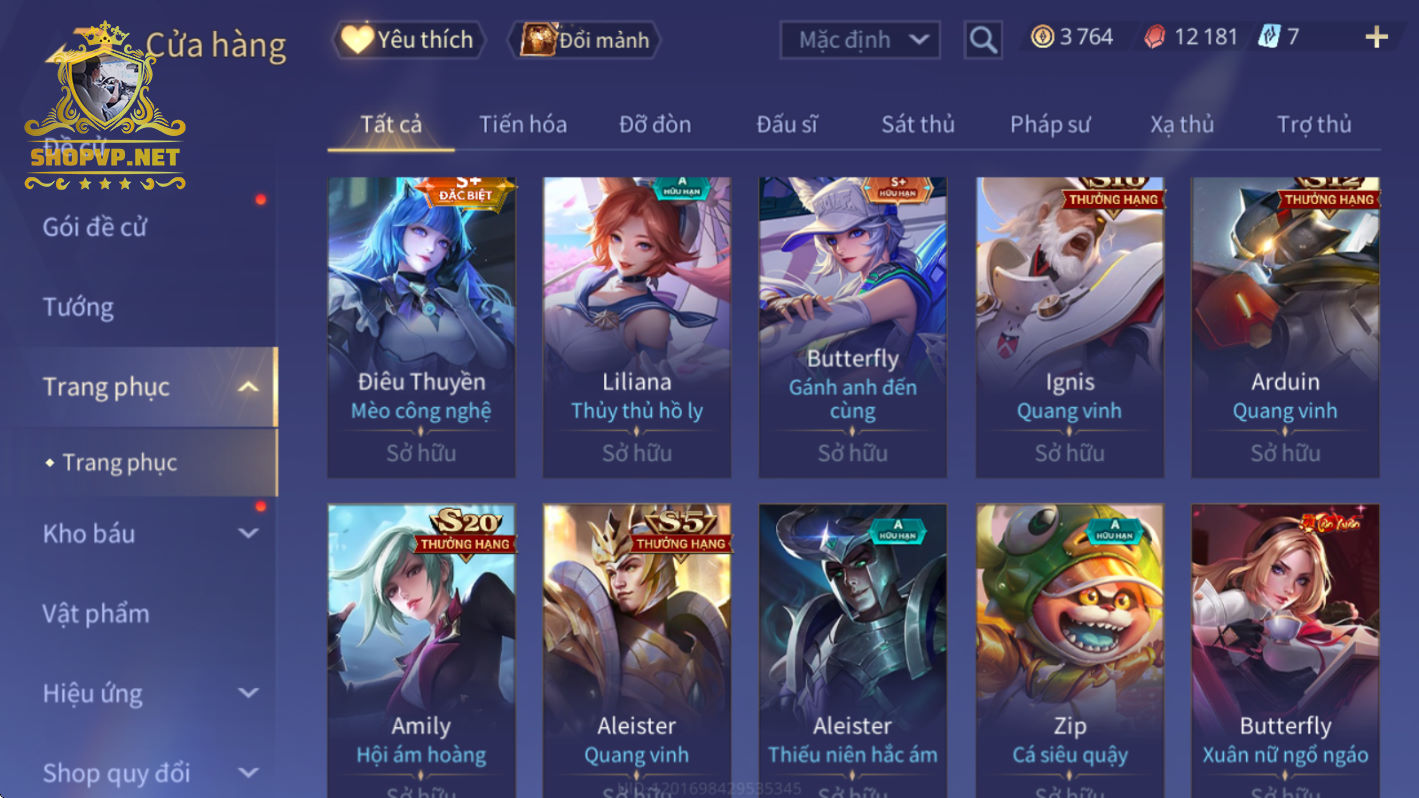Click the SHOPVP.NET crest logo
This screenshot has height=798, width=1419.
(x=105, y=108)
